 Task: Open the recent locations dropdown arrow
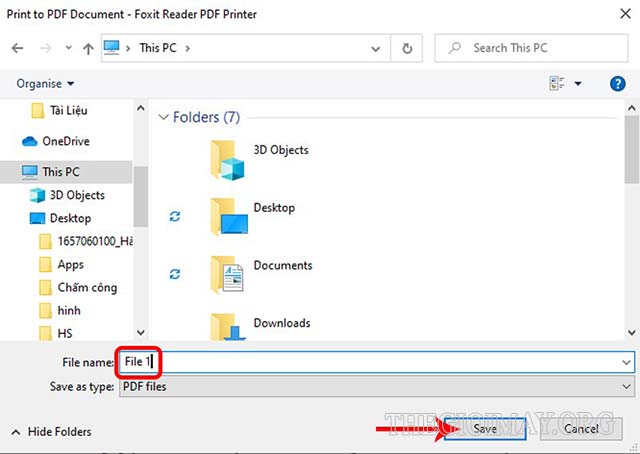pos(69,48)
